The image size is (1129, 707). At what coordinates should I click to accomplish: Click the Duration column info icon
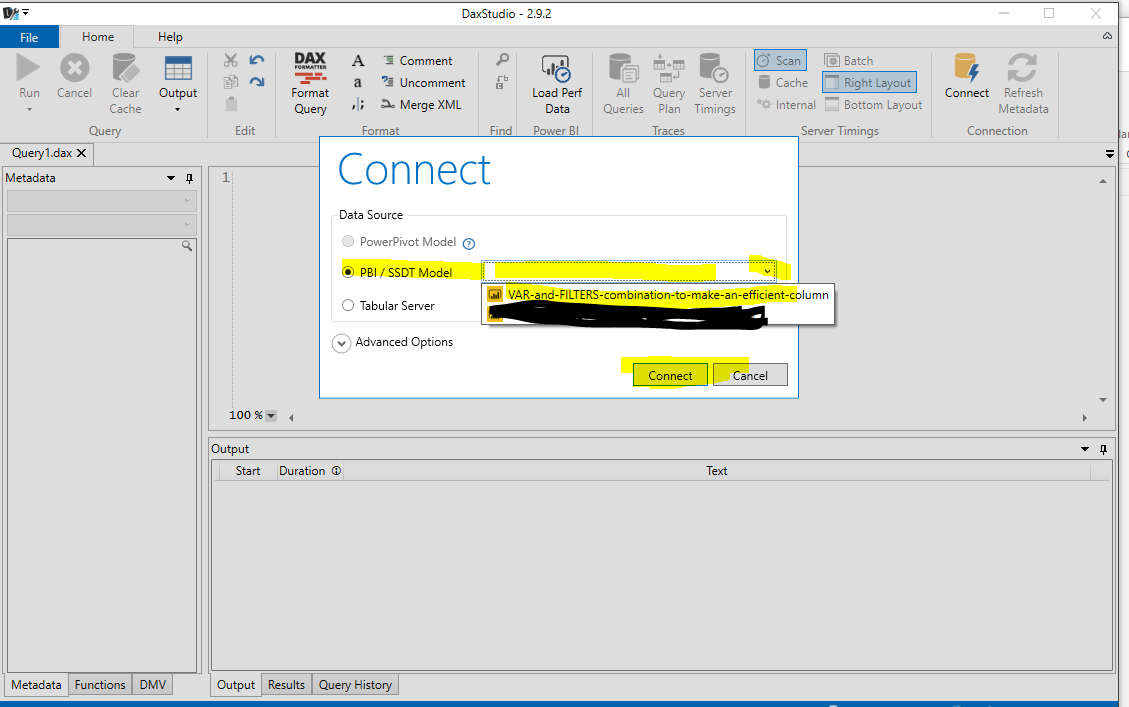pyautogui.click(x=336, y=470)
